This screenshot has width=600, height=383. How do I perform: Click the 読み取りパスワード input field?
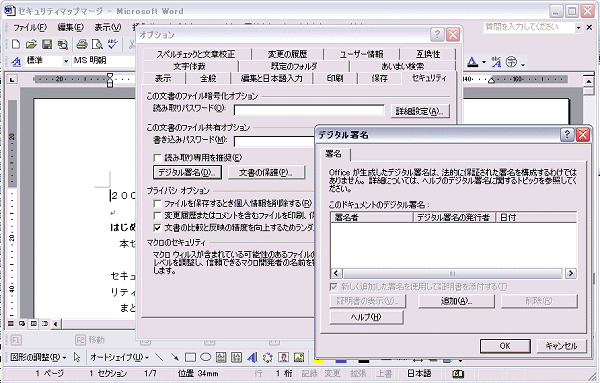click(309, 110)
